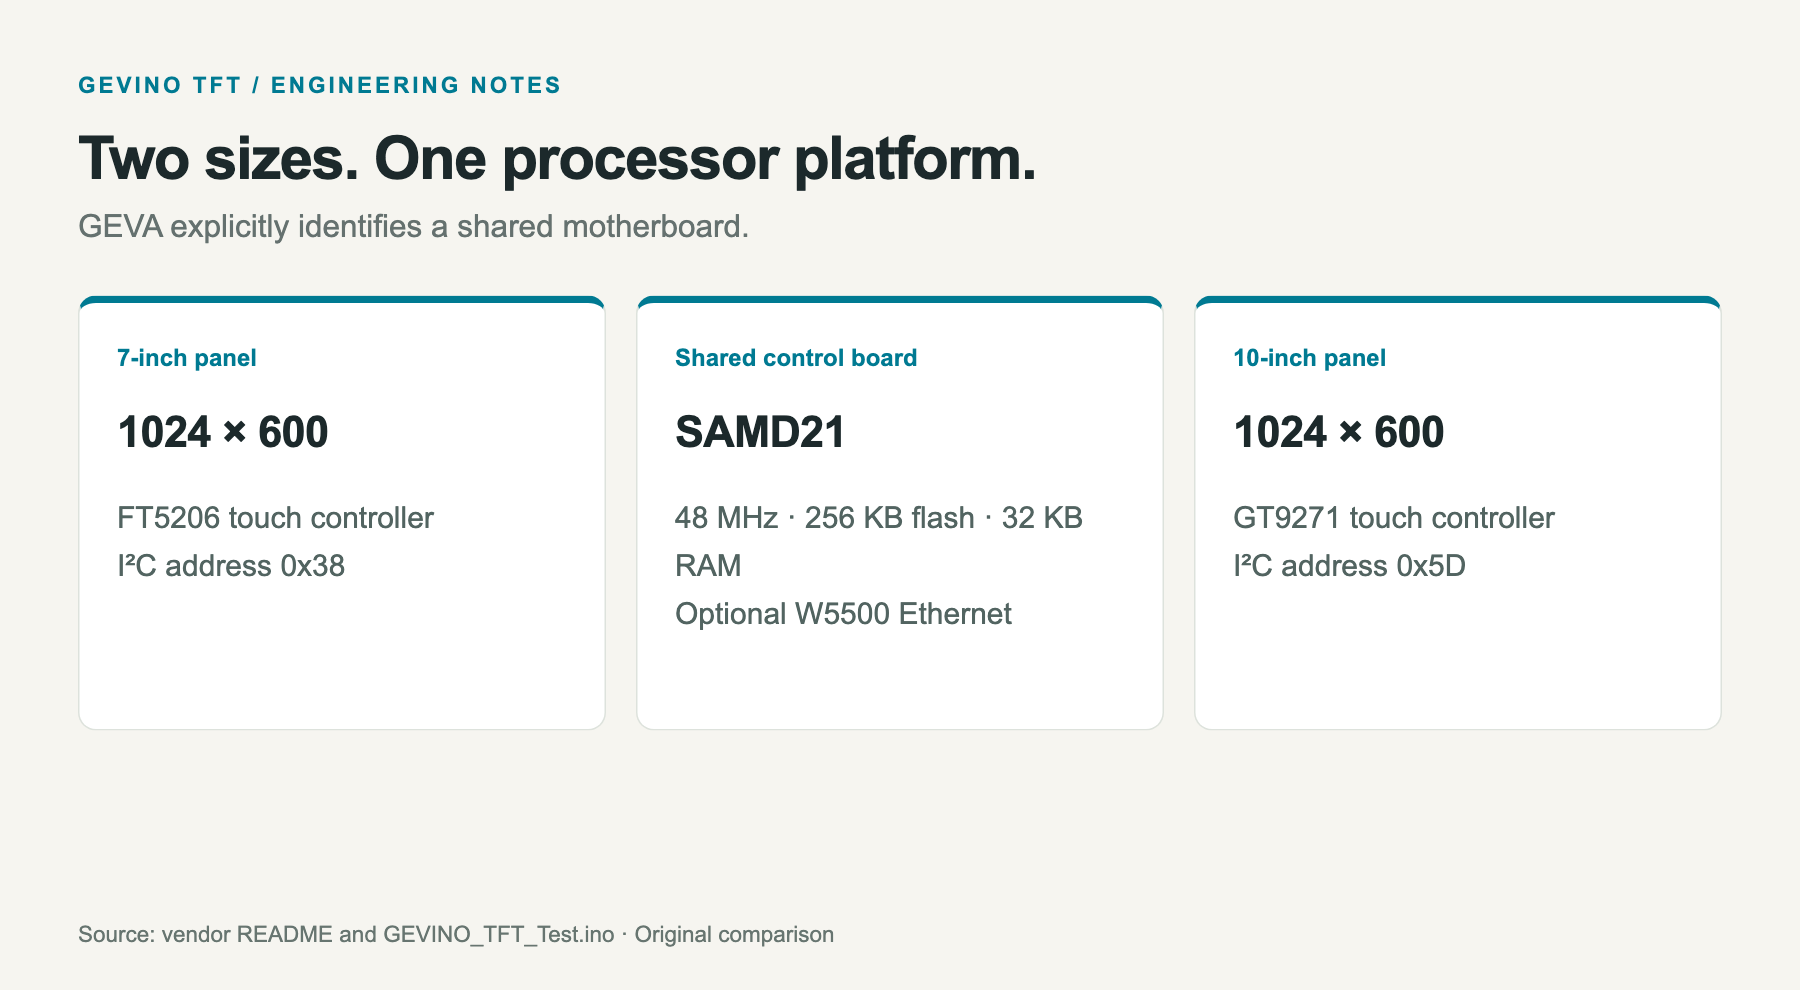Image resolution: width=1800 pixels, height=990 pixels.
Task: Click I²C address 0x38 line
Action: point(230,566)
